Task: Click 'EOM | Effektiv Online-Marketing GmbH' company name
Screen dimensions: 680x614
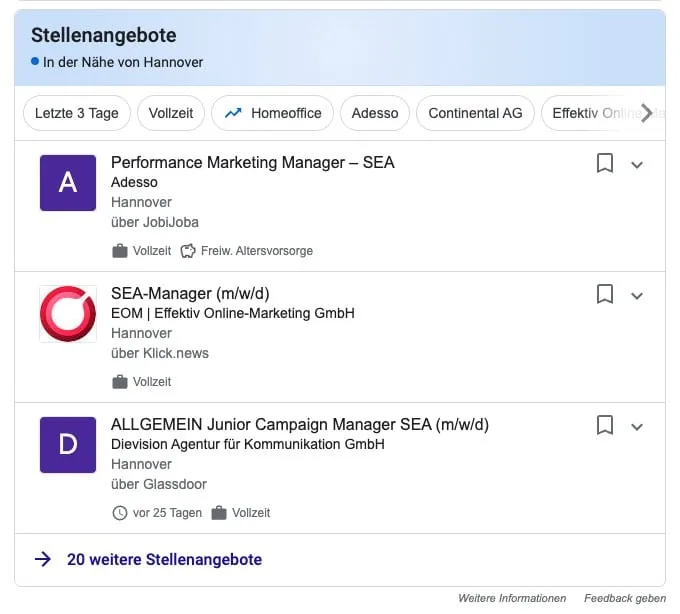Action: tap(233, 313)
